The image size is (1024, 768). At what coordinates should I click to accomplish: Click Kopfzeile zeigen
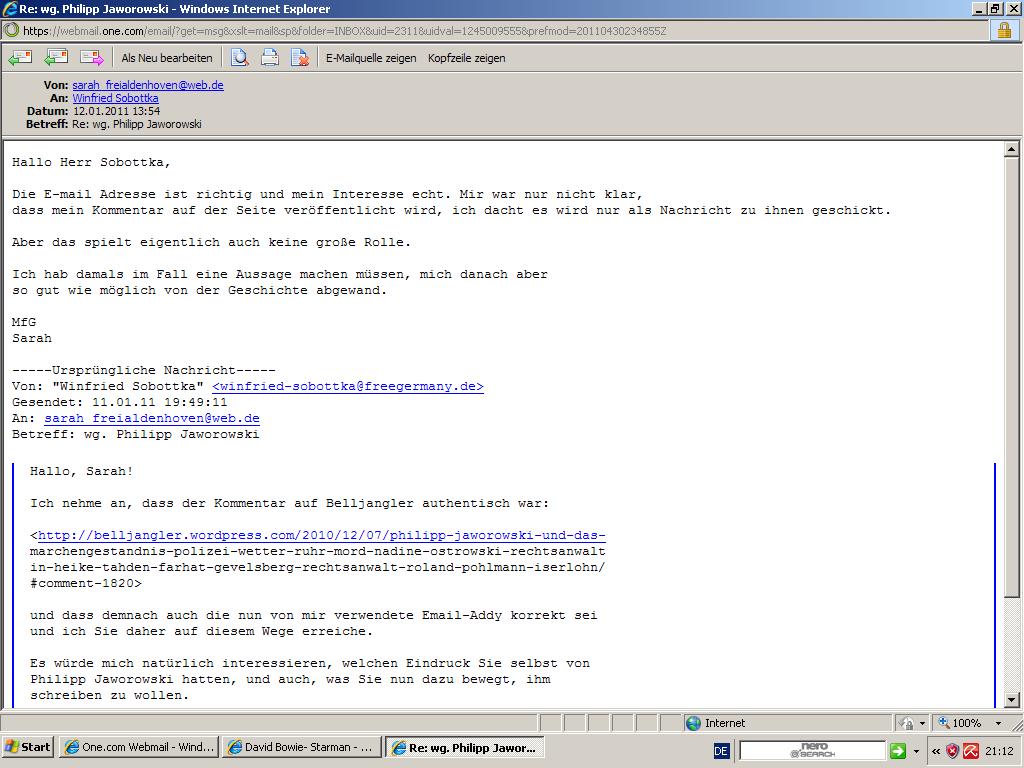[x=466, y=57]
